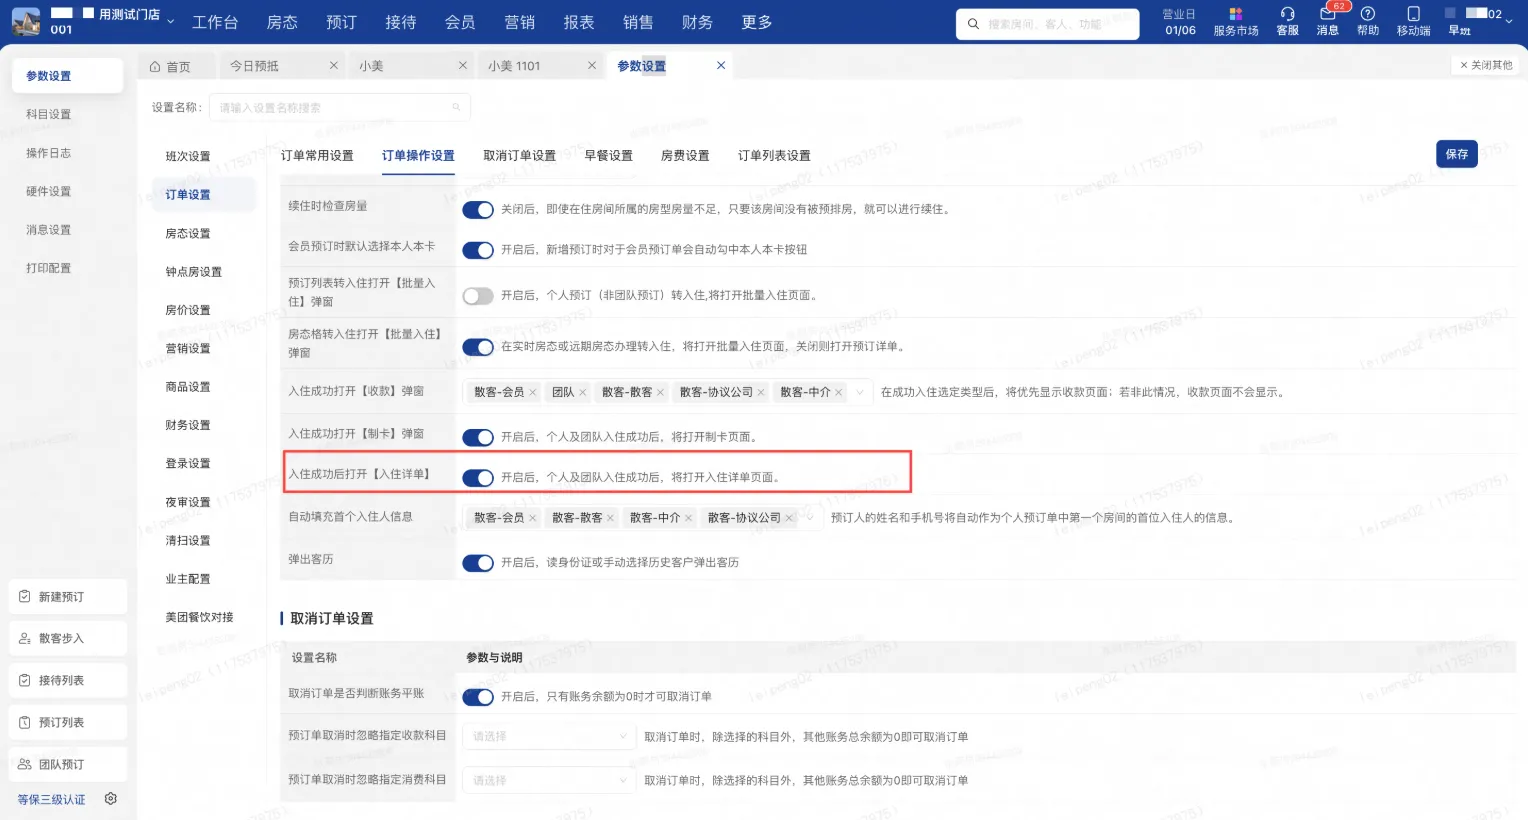Click the magnifier icon in 设置名称 search
The width and height of the screenshot is (1528, 820).
(x=456, y=108)
